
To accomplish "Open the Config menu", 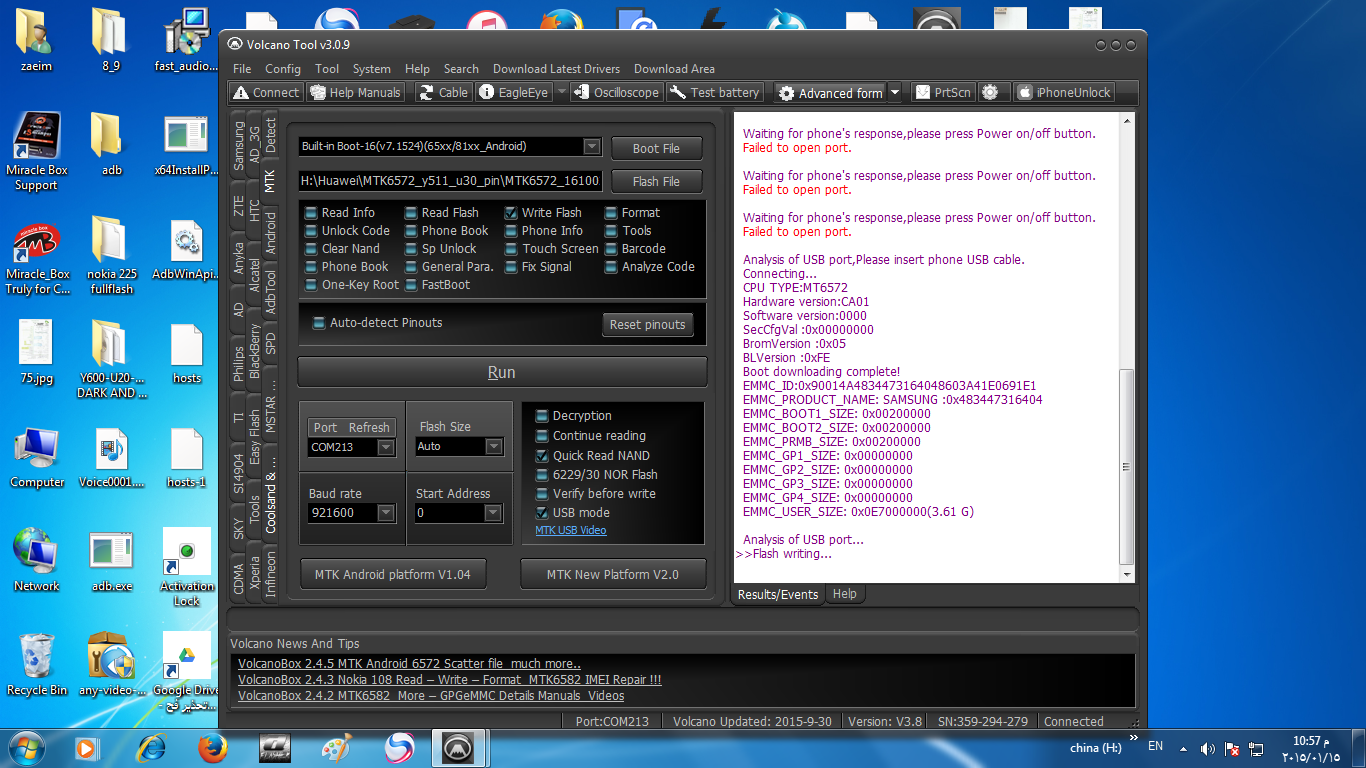I will [283, 69].
